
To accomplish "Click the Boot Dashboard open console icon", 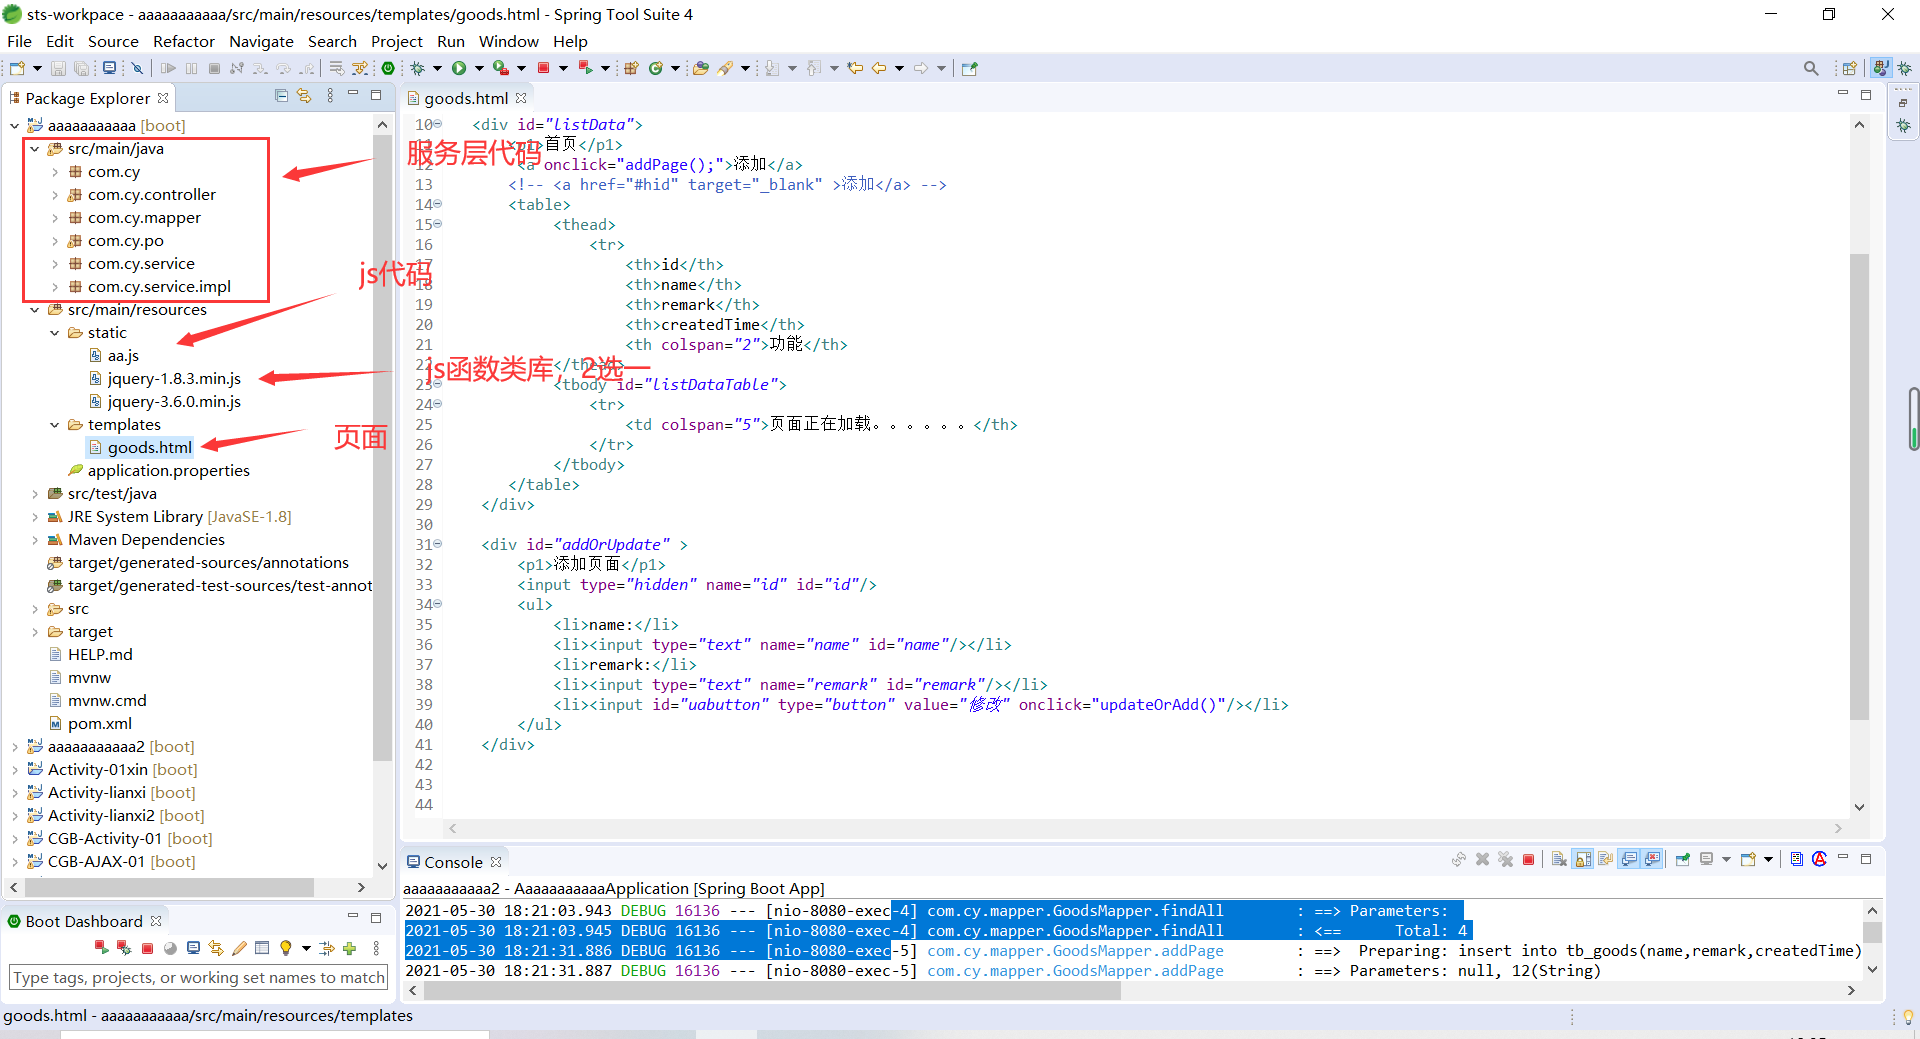I will pos(193,948).
